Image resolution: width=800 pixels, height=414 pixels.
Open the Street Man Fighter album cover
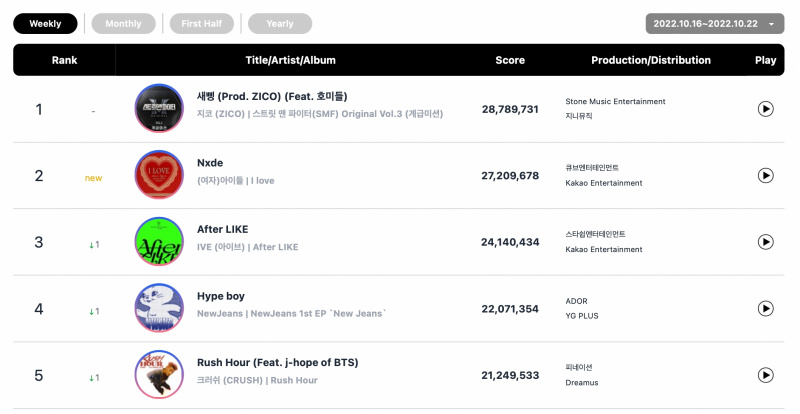click(159, 108)
